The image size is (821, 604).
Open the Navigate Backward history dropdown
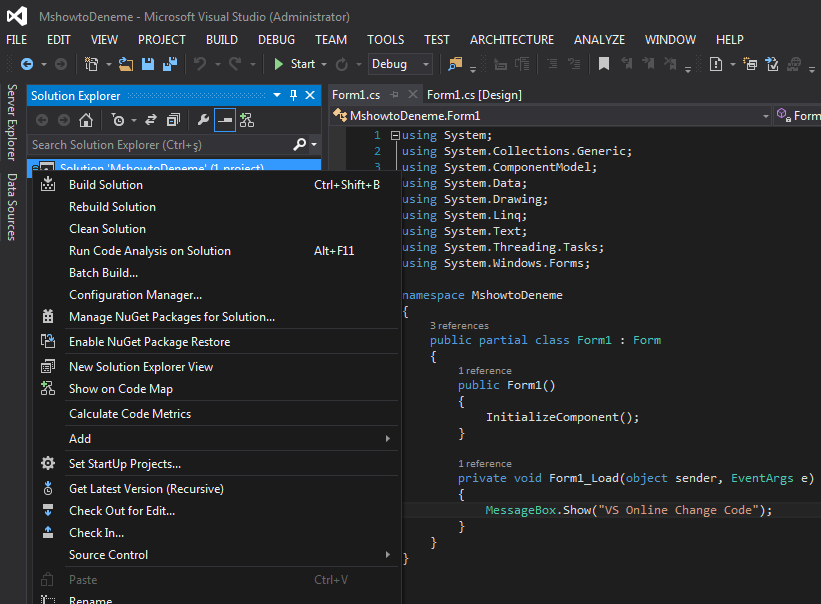click(x=44, y=64)
